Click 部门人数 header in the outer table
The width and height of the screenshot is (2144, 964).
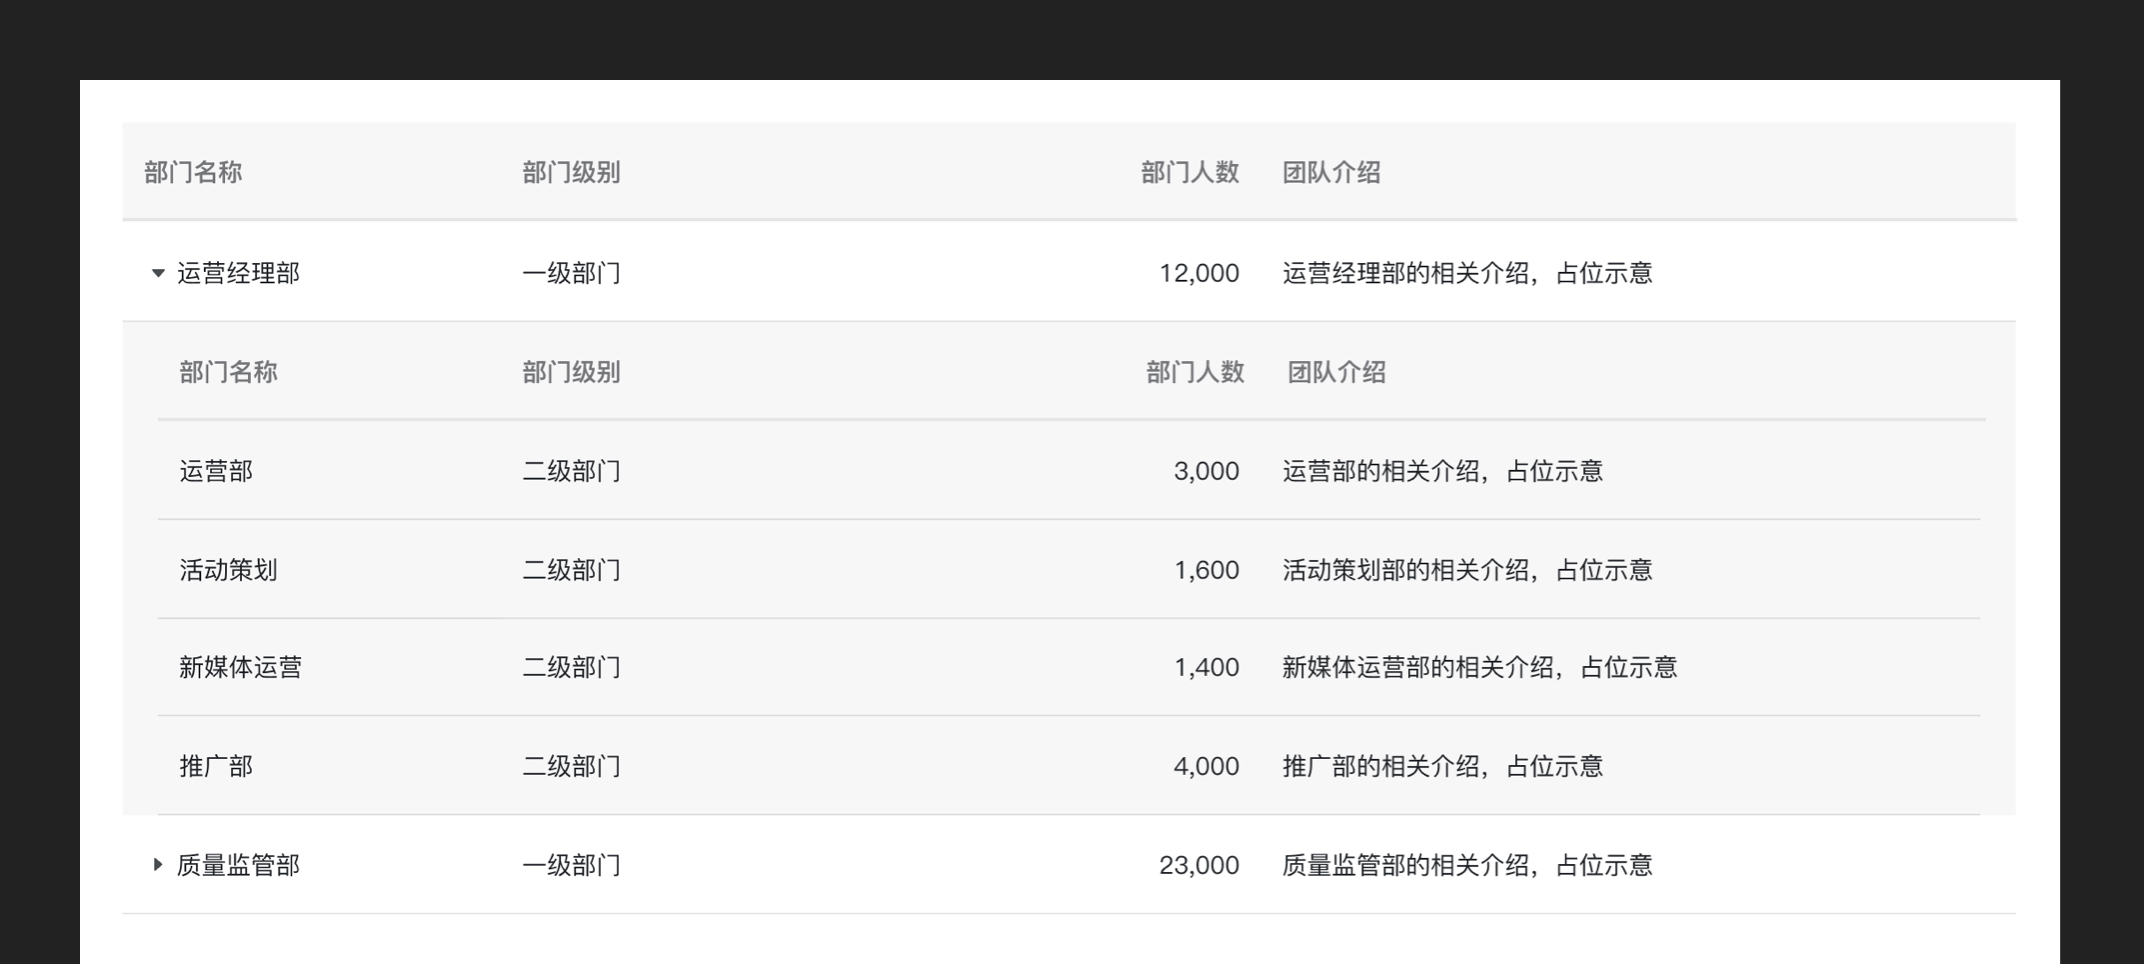tap(1190, 173)
